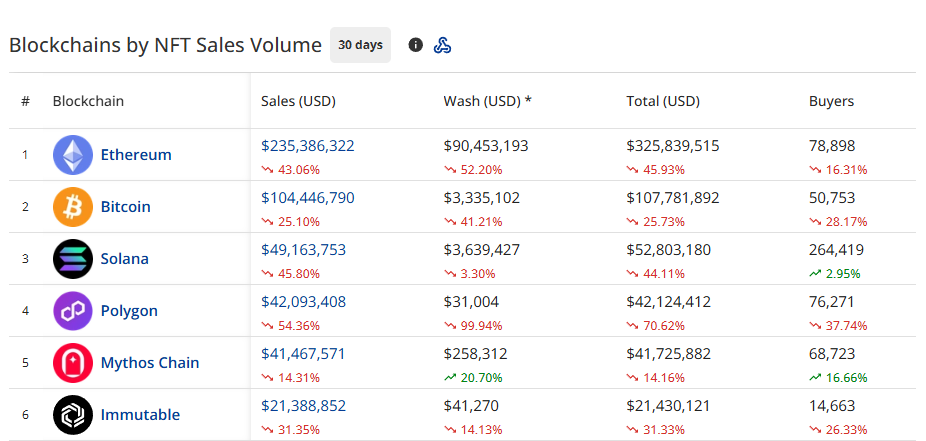
Task: Click Immutable sales $21,388,852
Action: pos(304,406)
